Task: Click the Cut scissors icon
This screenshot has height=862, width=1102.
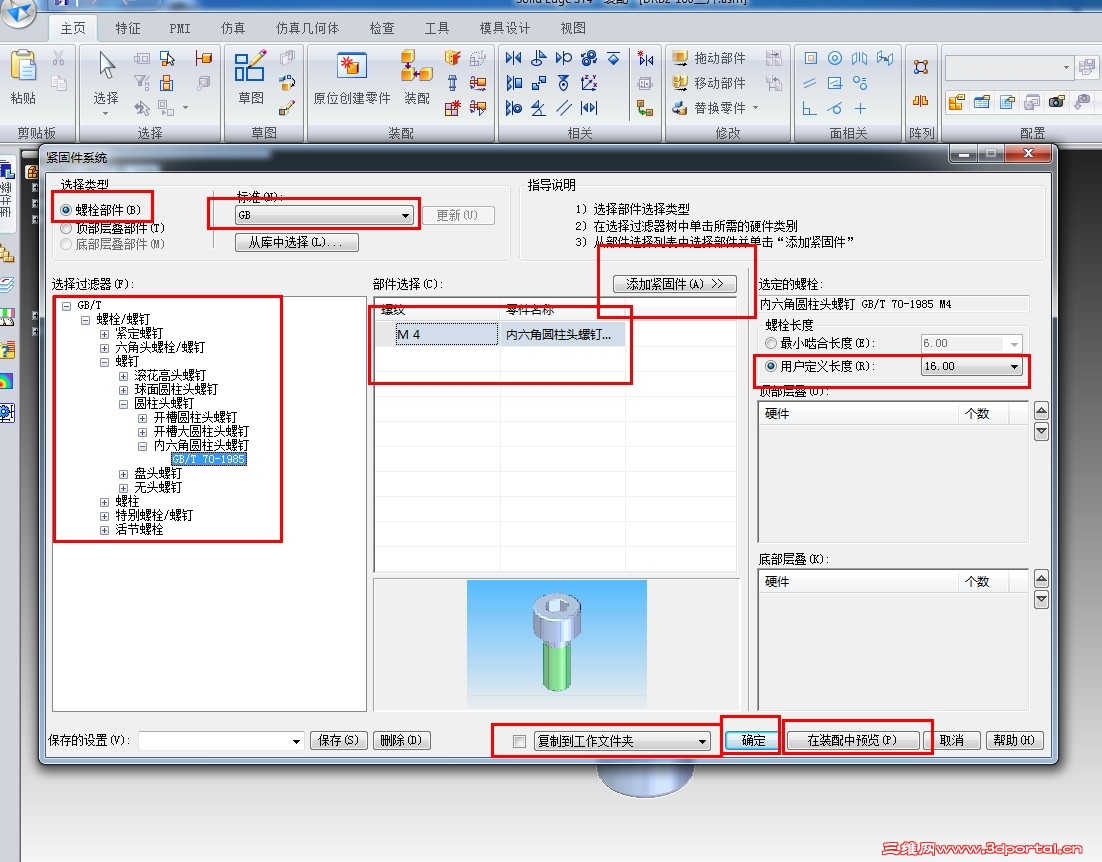Action: [x=59, y=58]
